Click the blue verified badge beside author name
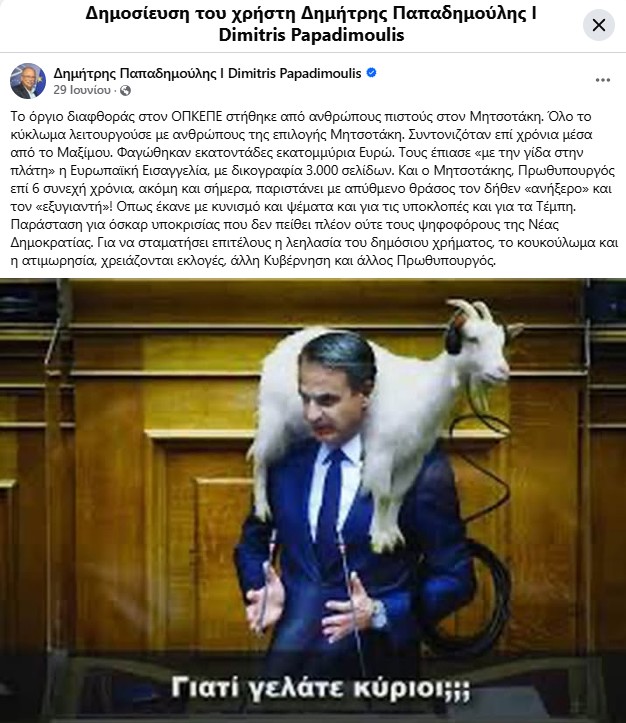The image size is (626, 723). [x=371, y=73]
